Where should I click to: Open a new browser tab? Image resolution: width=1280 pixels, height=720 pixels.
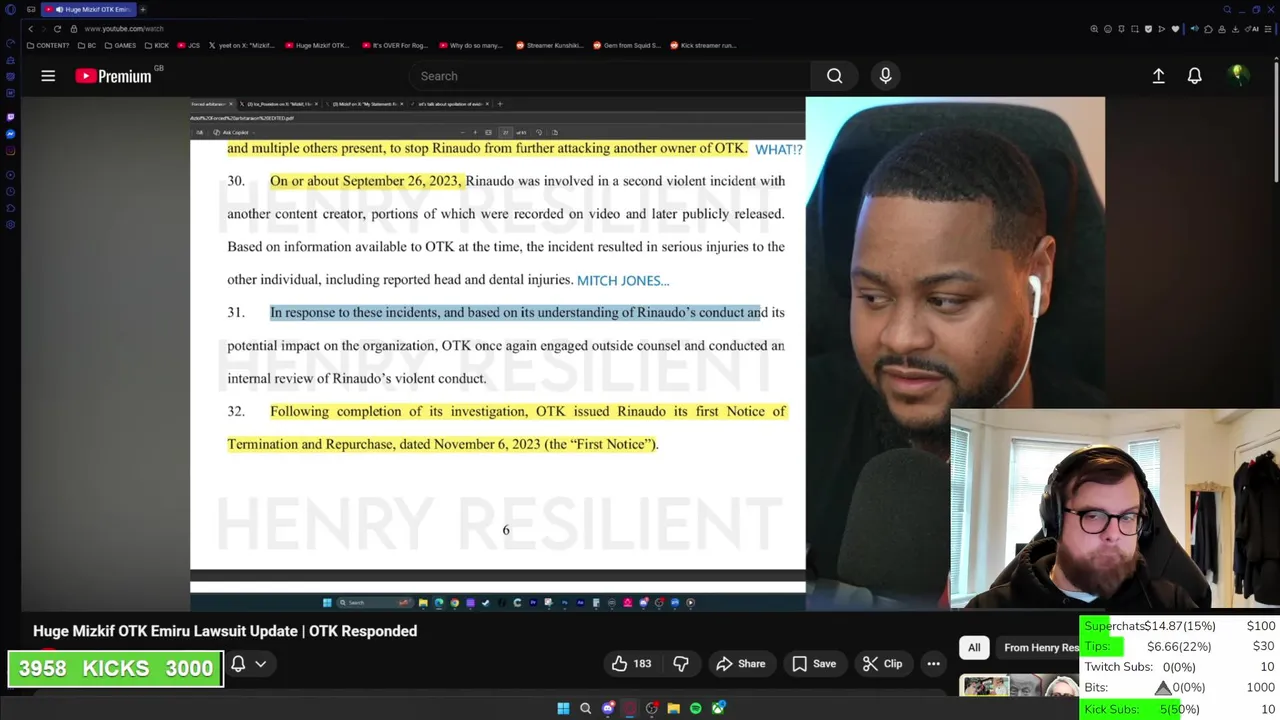(x=143, y=9)
